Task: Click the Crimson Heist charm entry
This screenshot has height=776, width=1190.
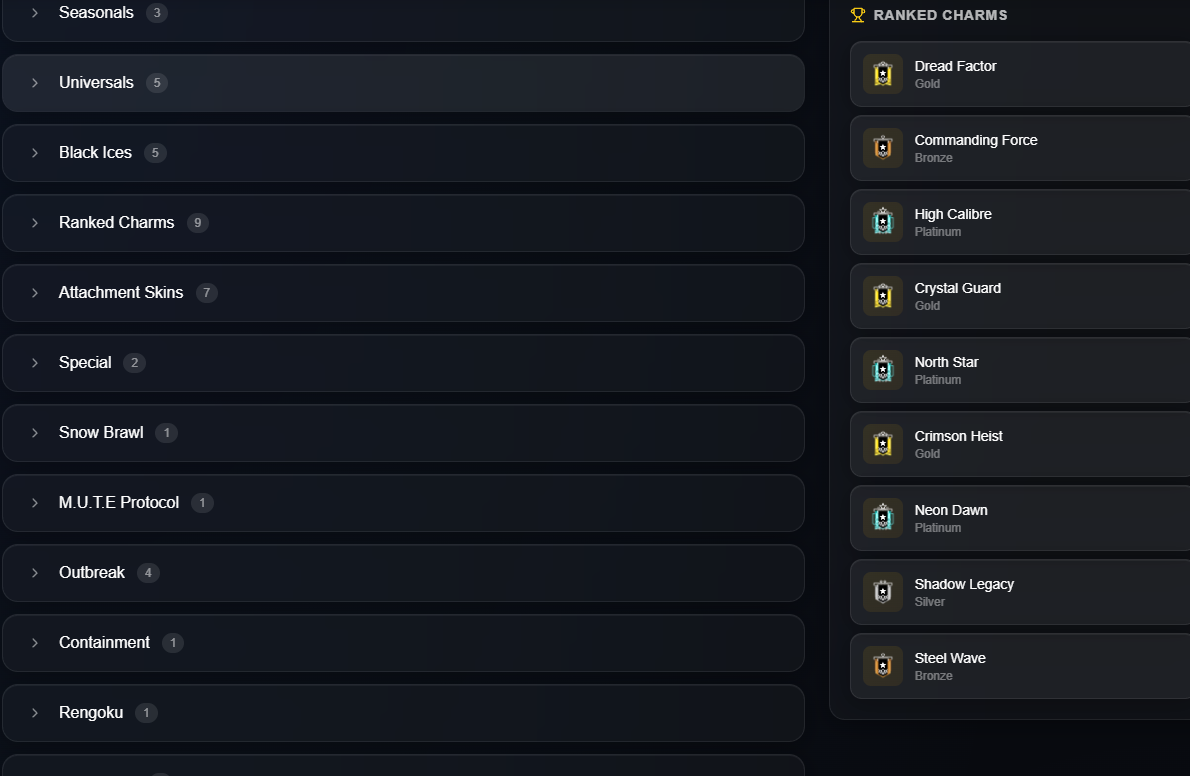Action: [1020, 444]
